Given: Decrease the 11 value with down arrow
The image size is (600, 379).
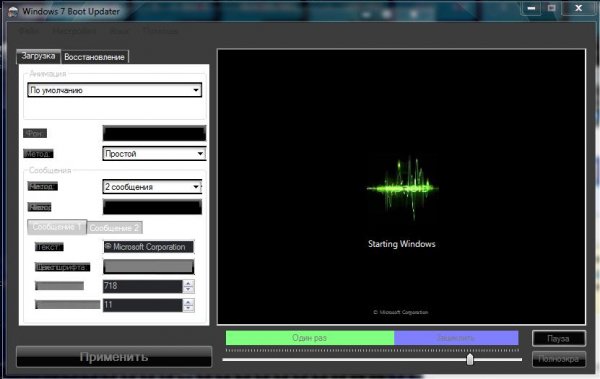Looking at the screenshot, I should (188, 309).
